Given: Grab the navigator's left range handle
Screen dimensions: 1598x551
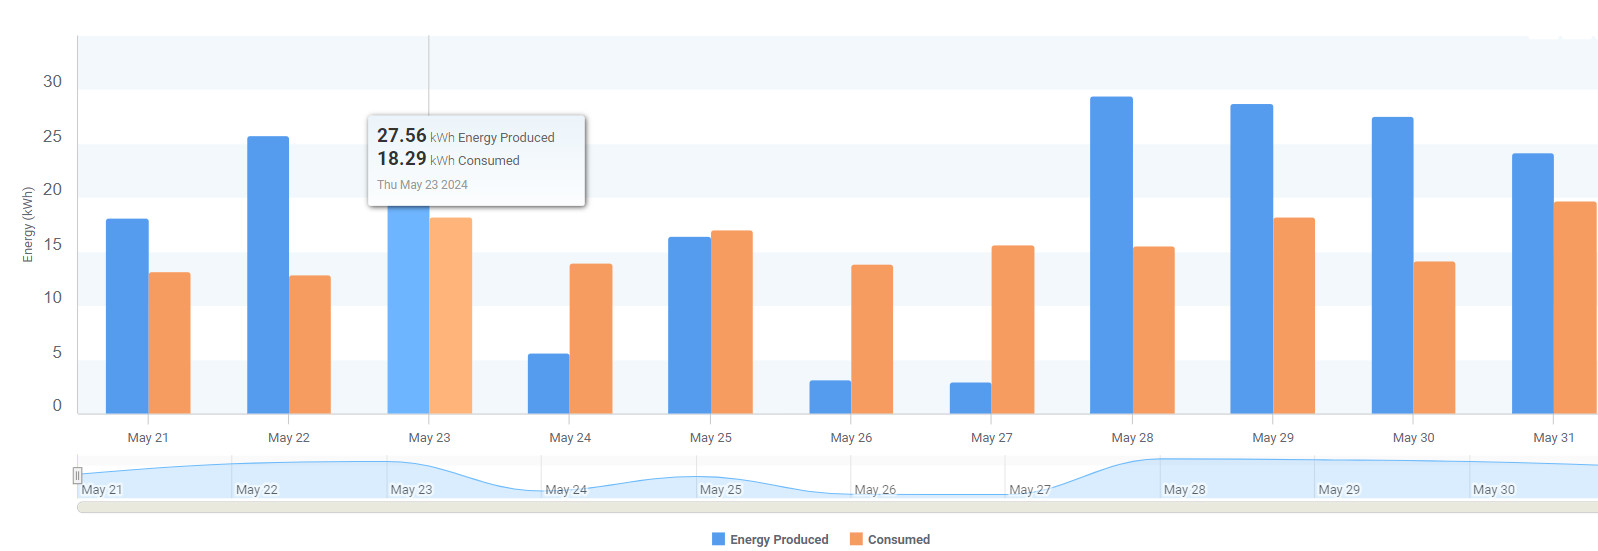Looking at the screenshot, I should pos(77,476).
